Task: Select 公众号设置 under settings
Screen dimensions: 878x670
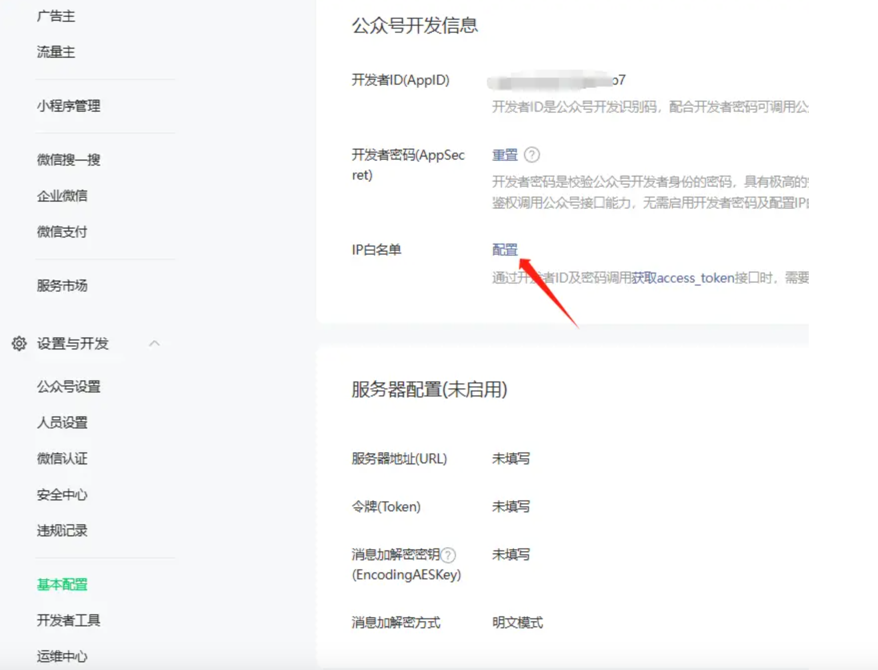Action: [x=68, y=387]
